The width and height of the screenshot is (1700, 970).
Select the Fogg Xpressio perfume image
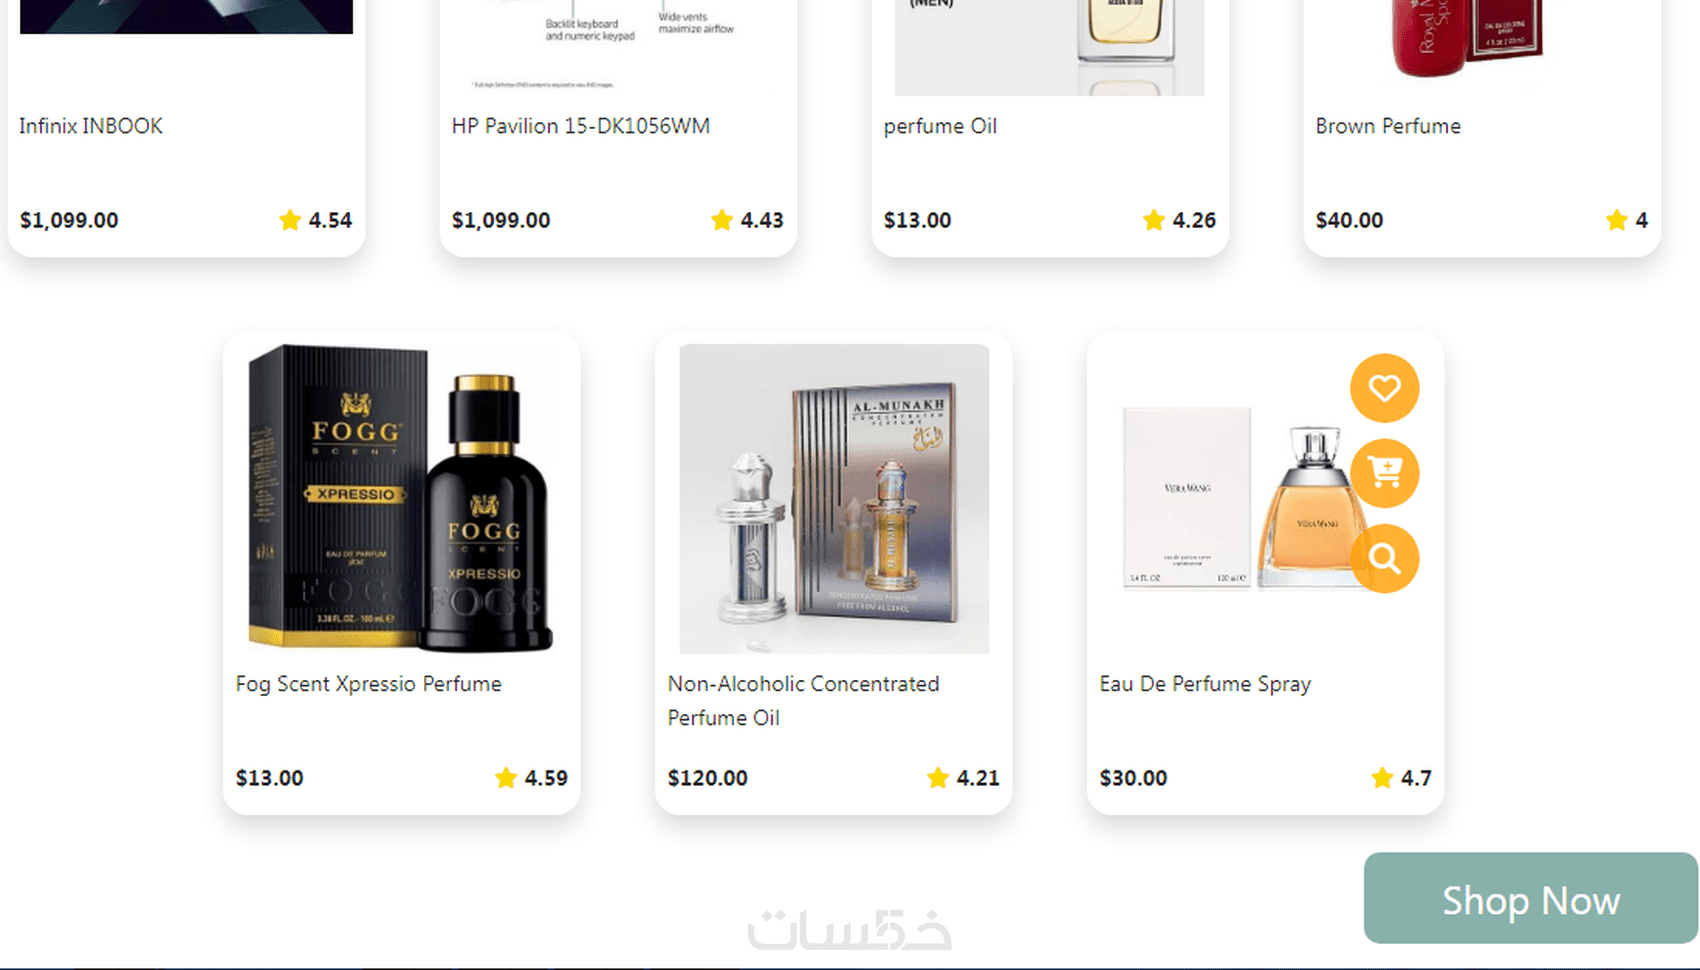click(401, 499)
